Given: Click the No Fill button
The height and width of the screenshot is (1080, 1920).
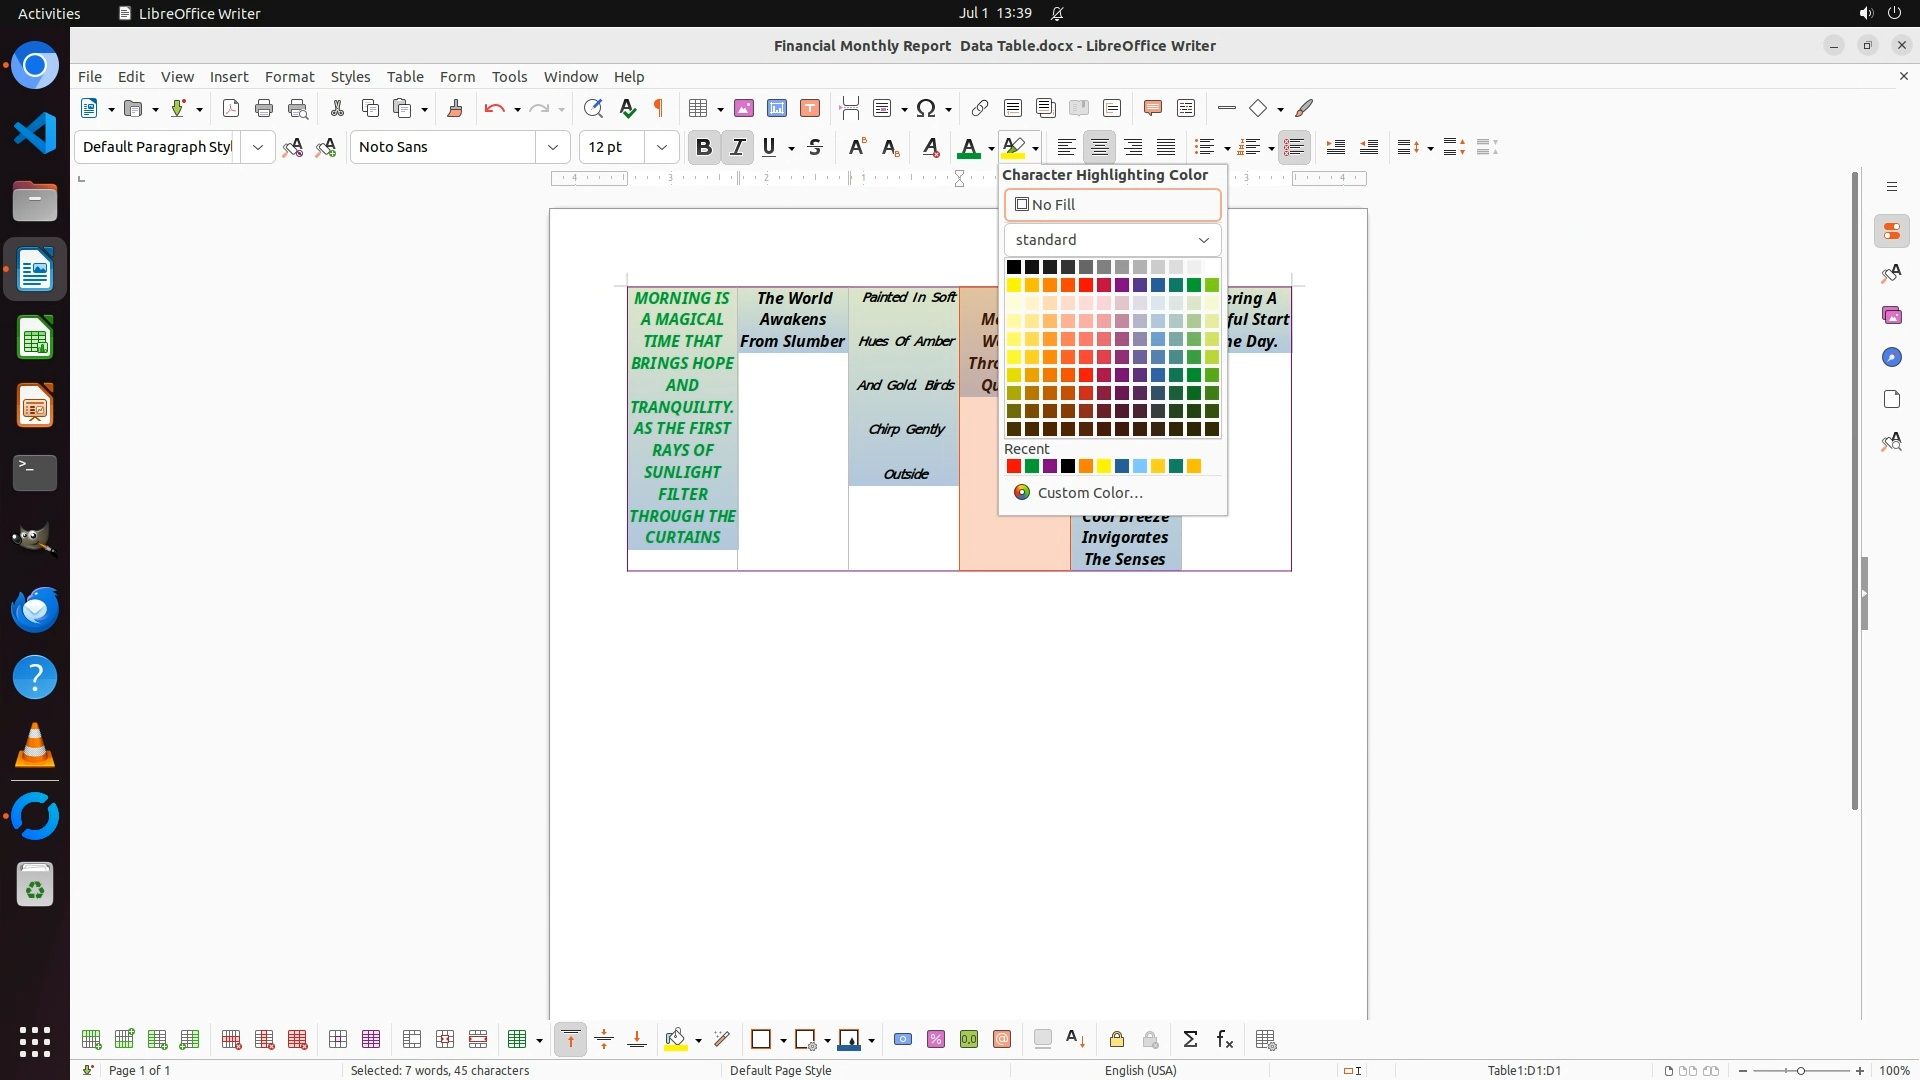Looking at the screenshot, I should (1112, 205).
